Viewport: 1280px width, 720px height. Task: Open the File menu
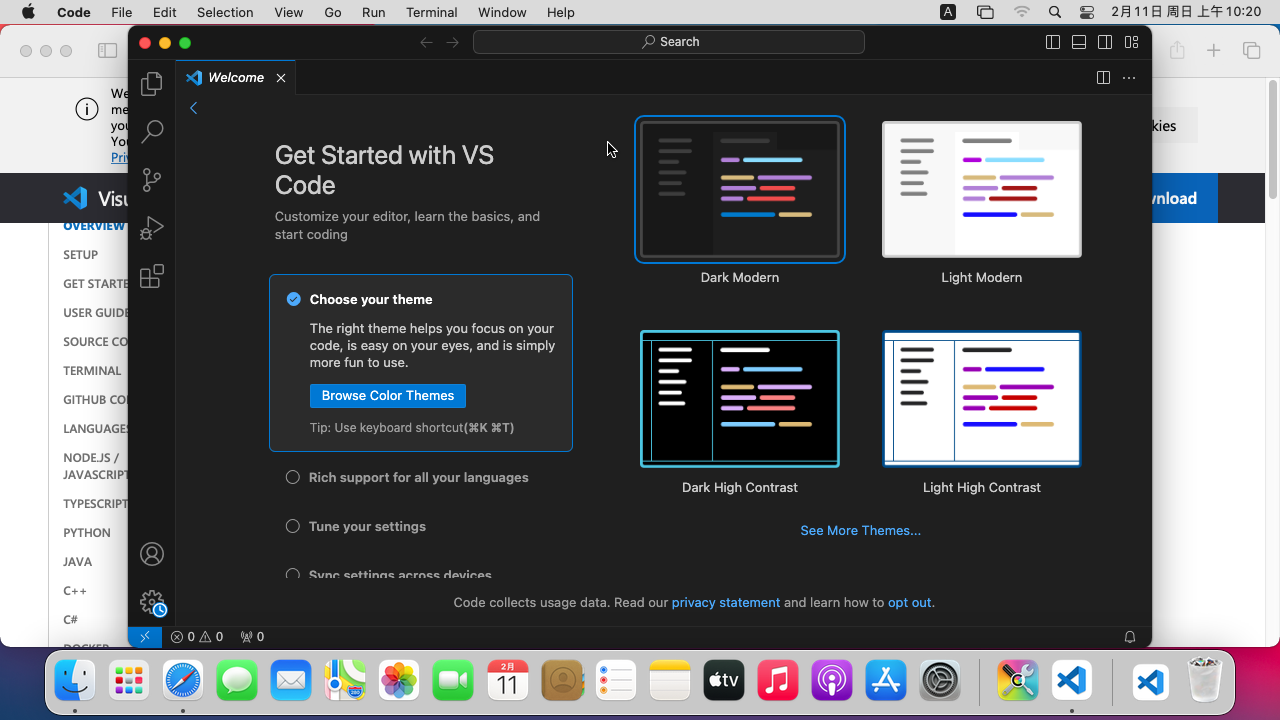click(x=122, y=12)
